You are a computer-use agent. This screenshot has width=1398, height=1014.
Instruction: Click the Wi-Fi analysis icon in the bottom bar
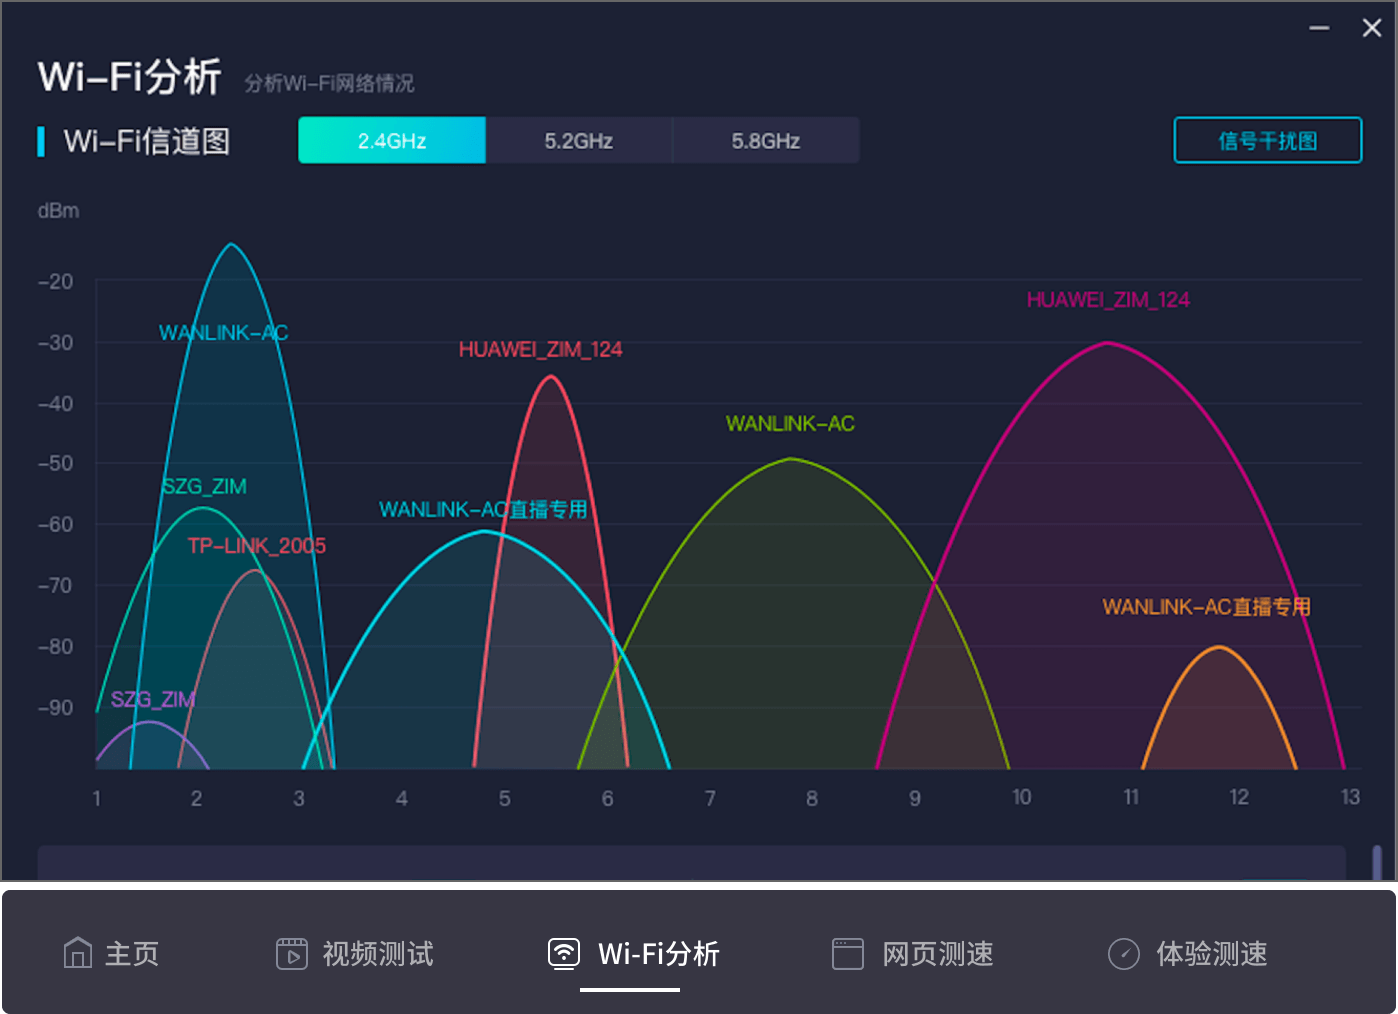point(564,953)
